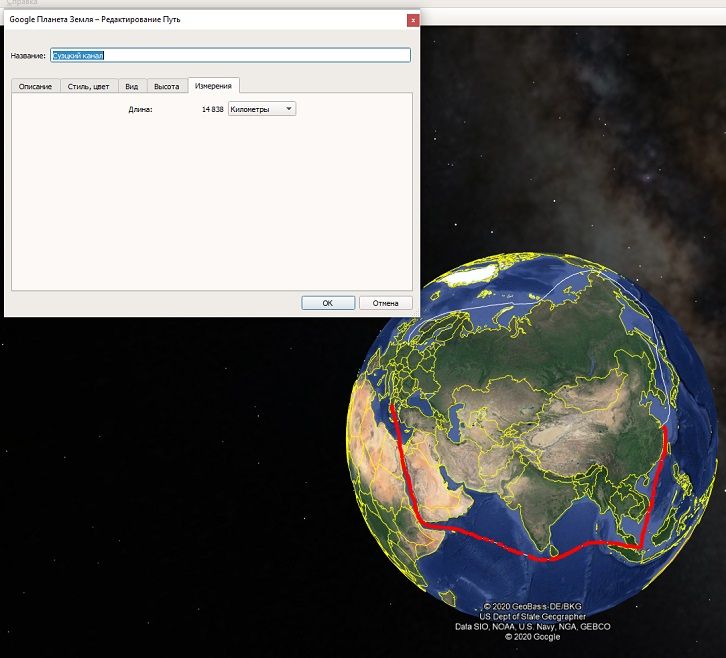726x658 pixels.
Task: Click the © 2020 Google attribution
Action: 532,637
